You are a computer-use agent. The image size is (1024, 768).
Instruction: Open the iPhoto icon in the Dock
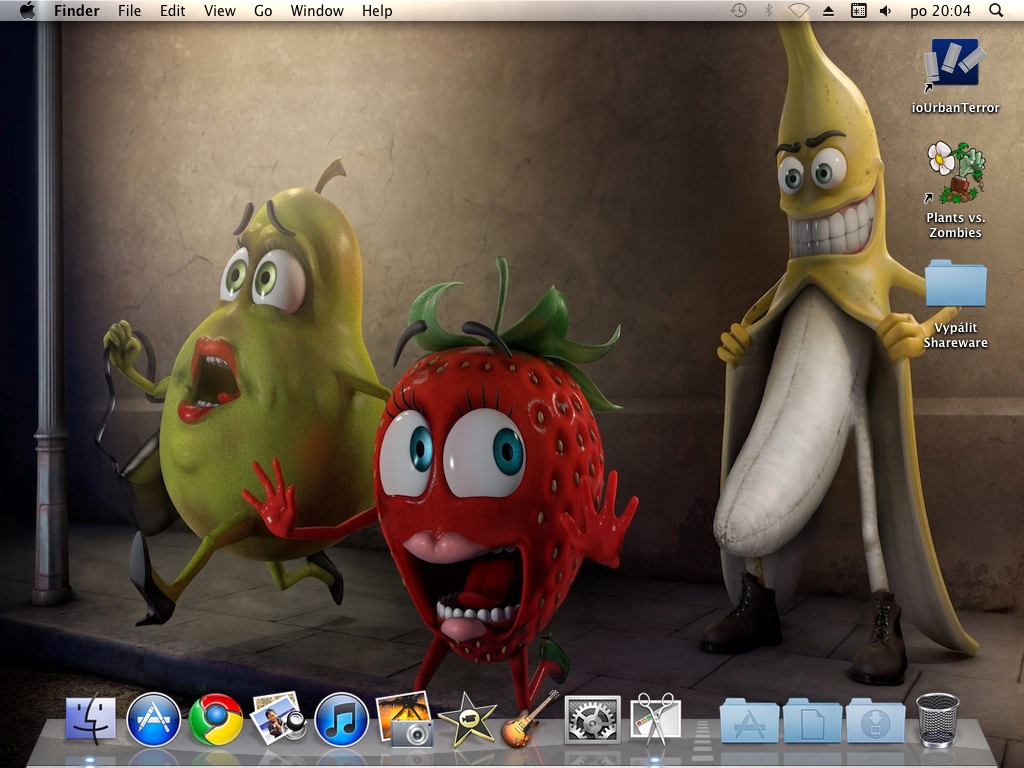coord(278,718)
